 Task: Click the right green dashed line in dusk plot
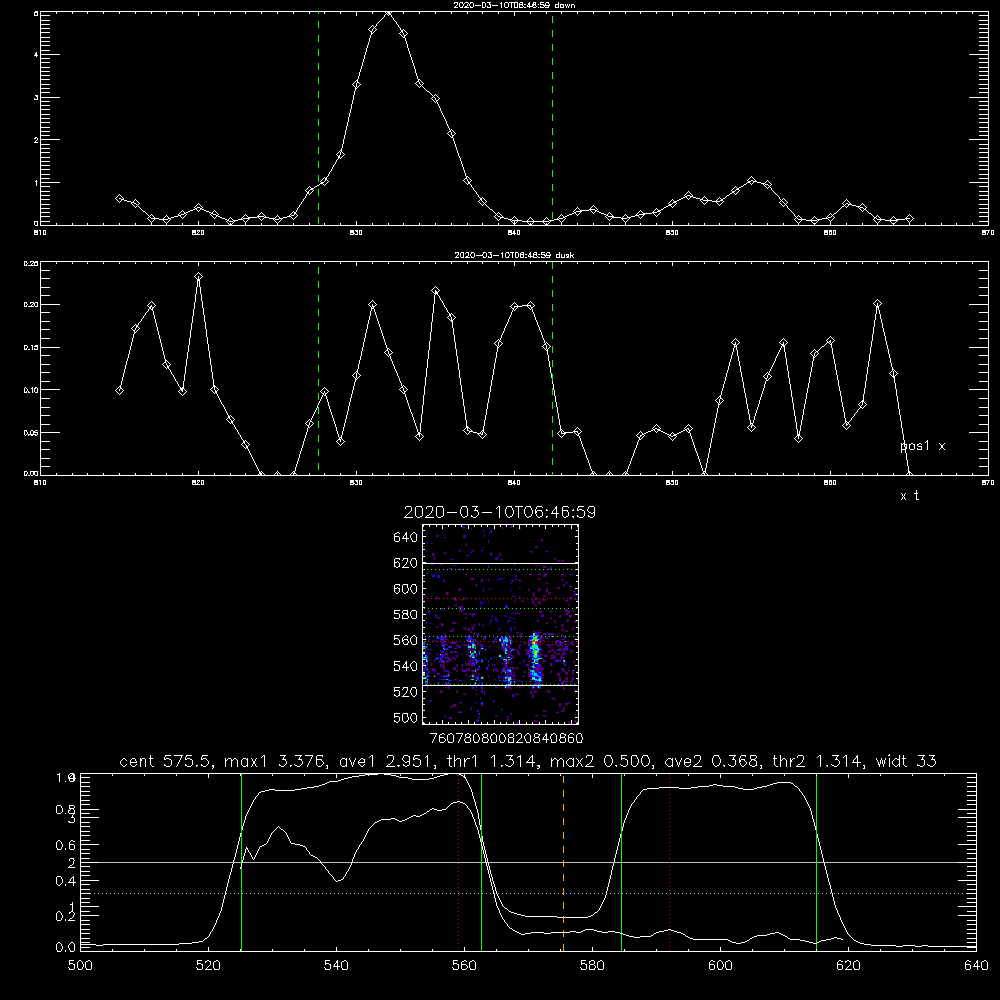click(552, 368)
